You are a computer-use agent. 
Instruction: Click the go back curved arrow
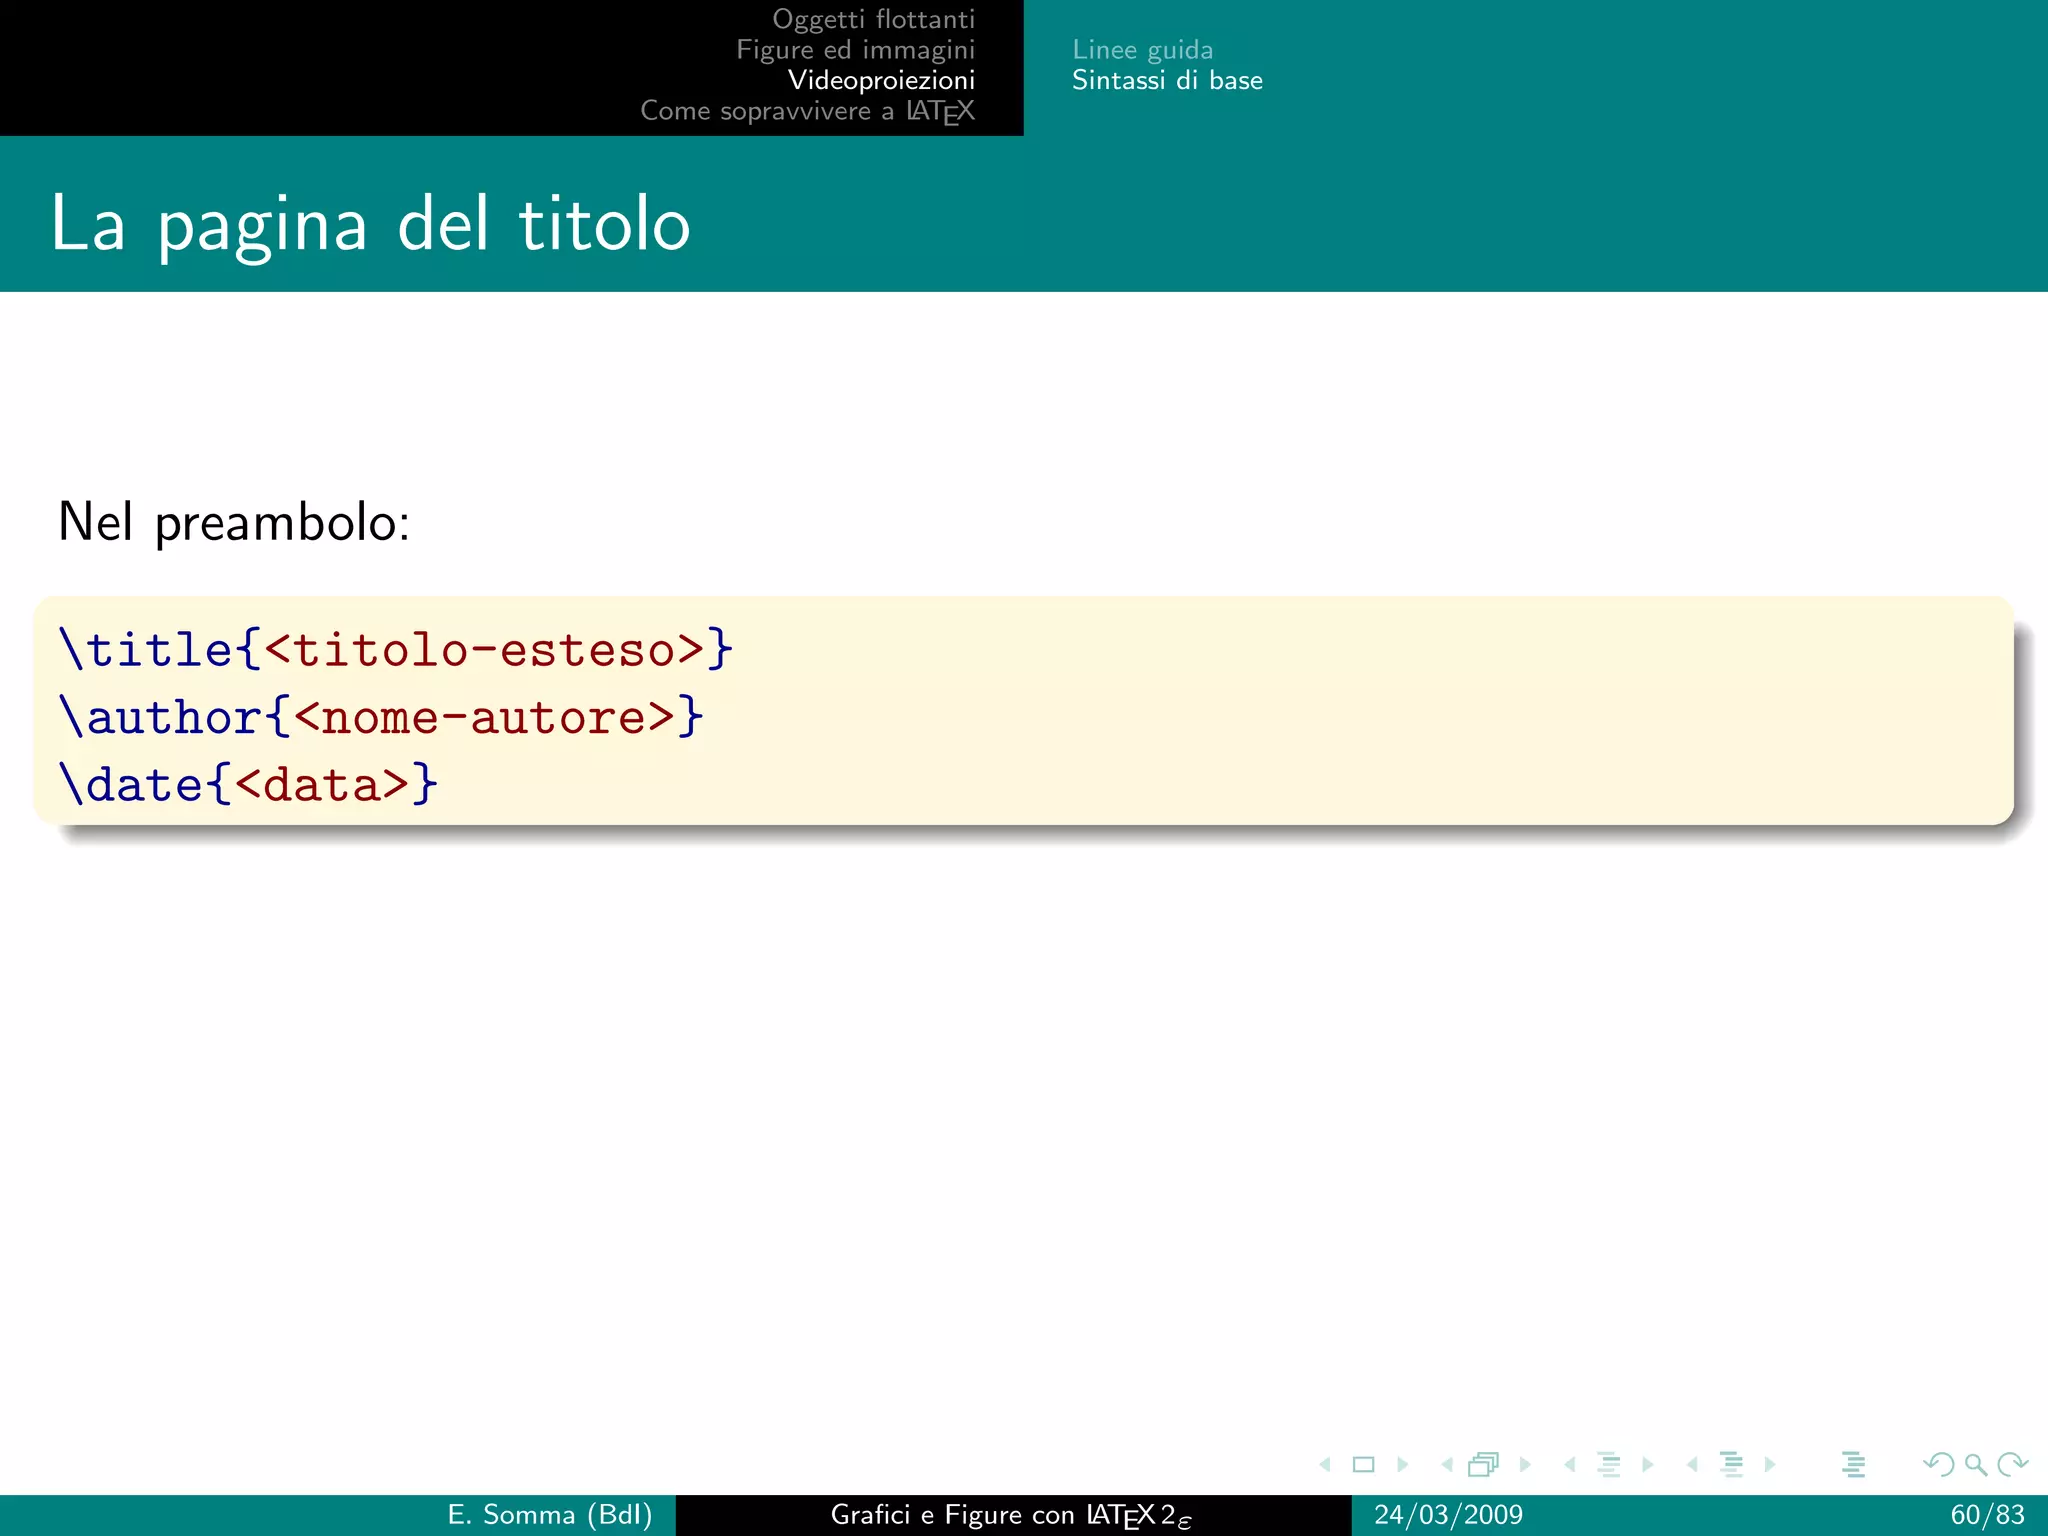[x=1939, y=1465]
